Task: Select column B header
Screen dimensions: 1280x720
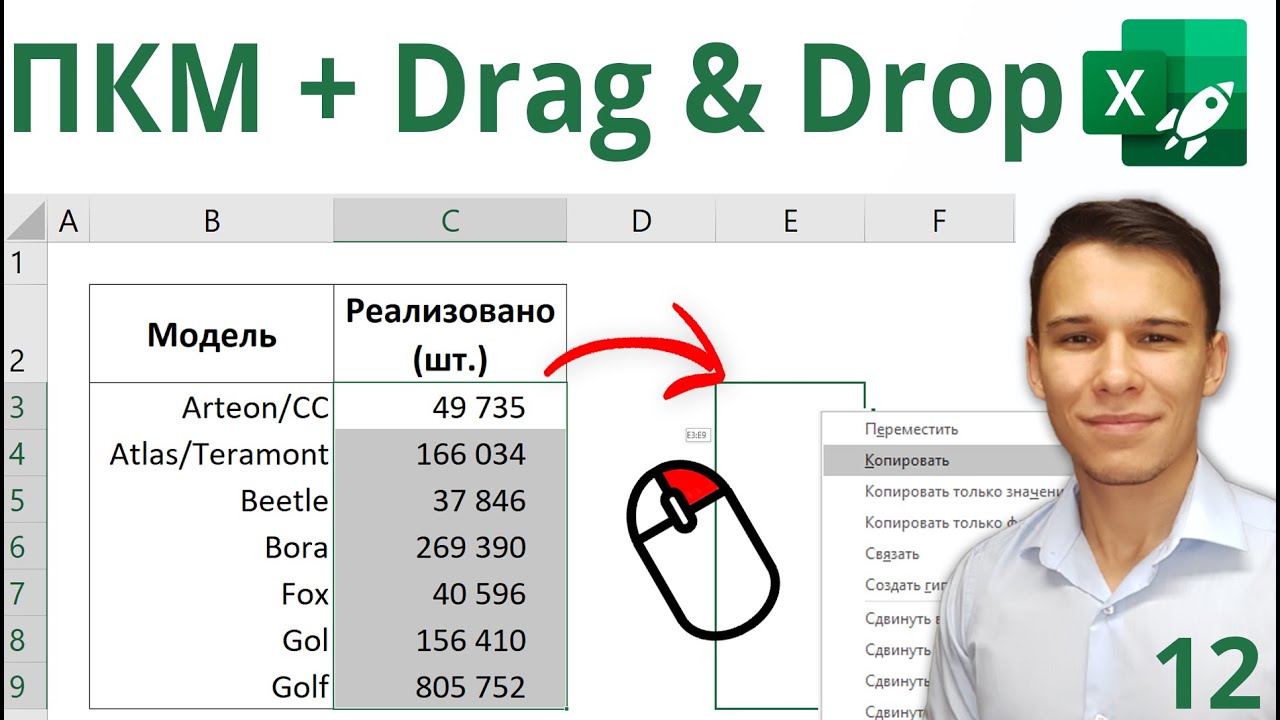Action: coord(211,220)
